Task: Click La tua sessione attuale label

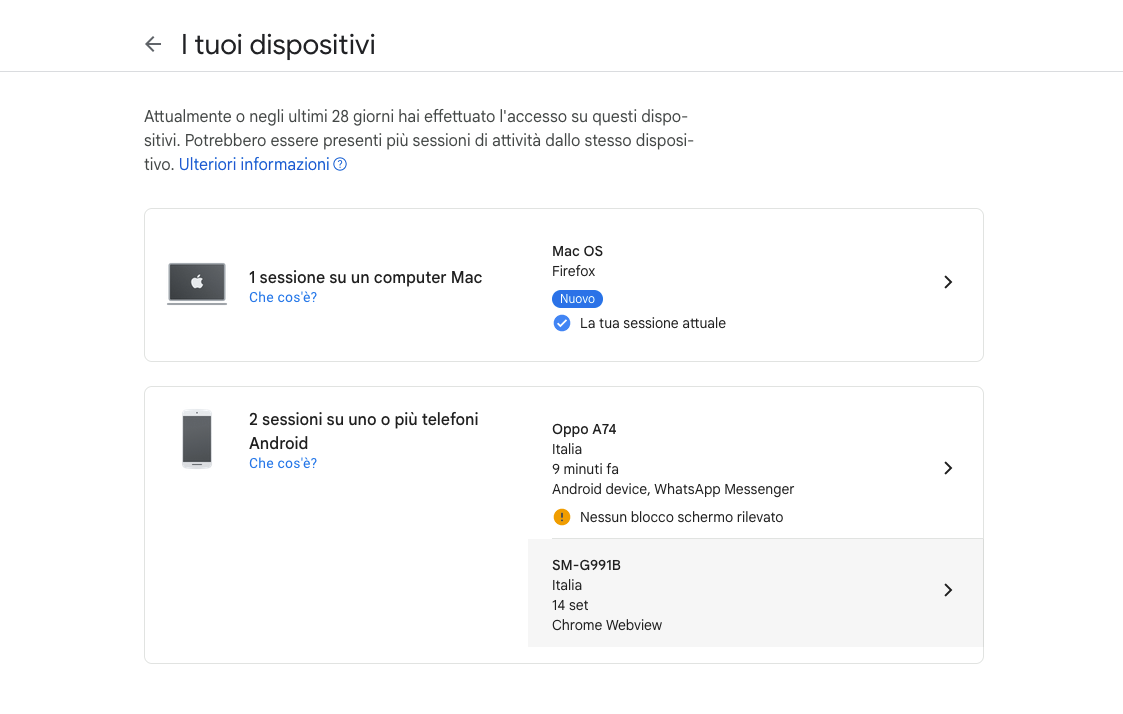Action: tap(652, 323)
